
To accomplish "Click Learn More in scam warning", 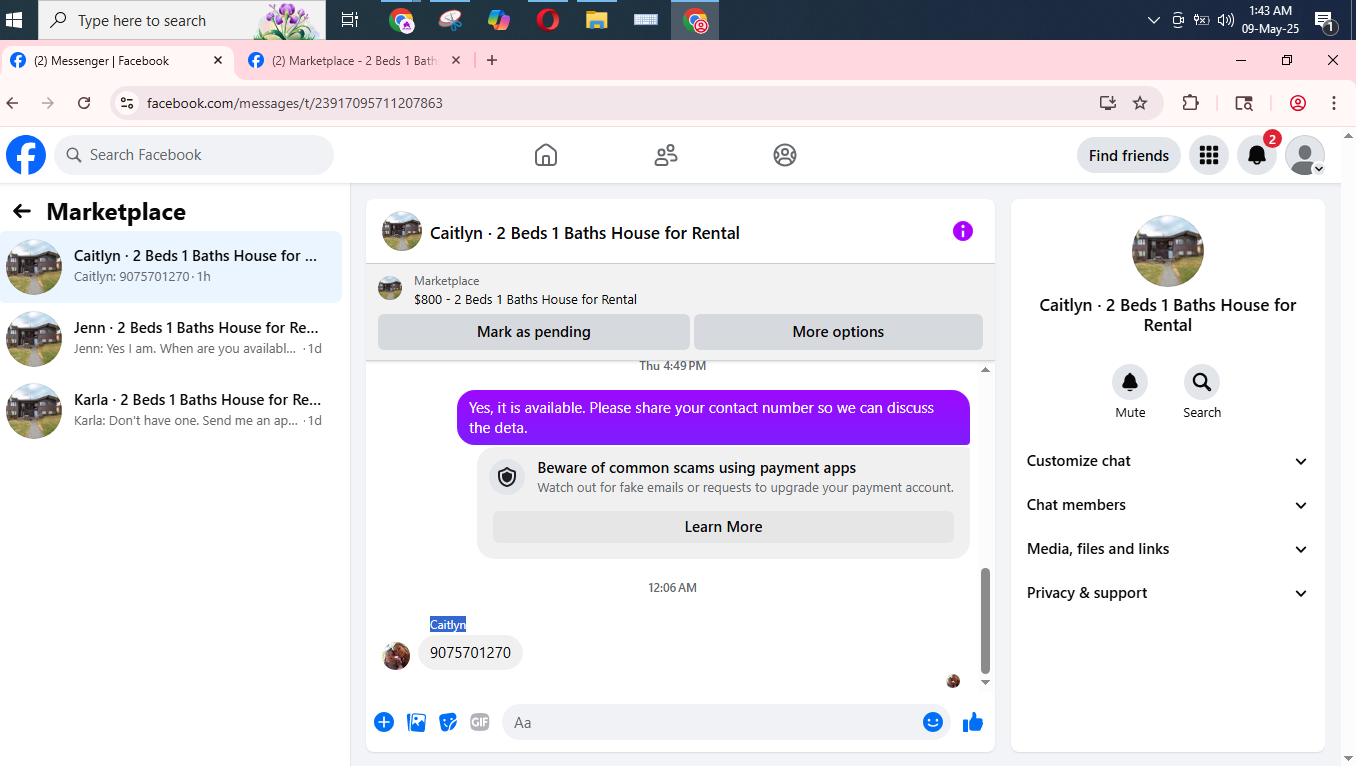I will [x=723, y=527].
